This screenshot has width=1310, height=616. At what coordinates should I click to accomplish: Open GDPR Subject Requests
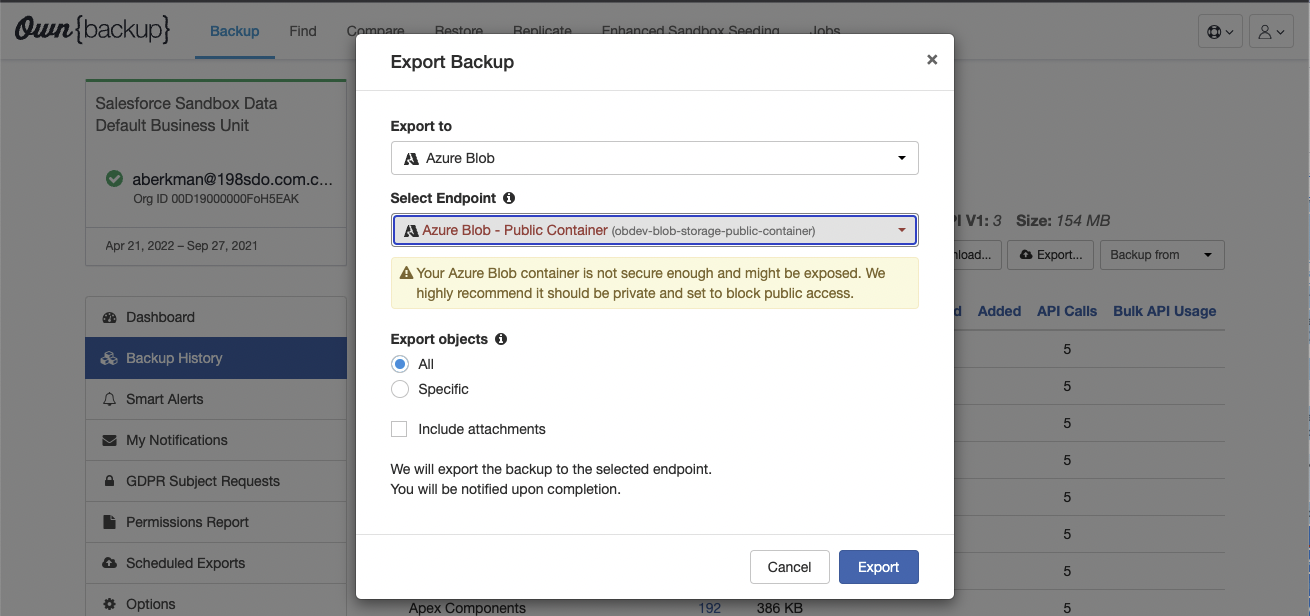tap(216, 481)
